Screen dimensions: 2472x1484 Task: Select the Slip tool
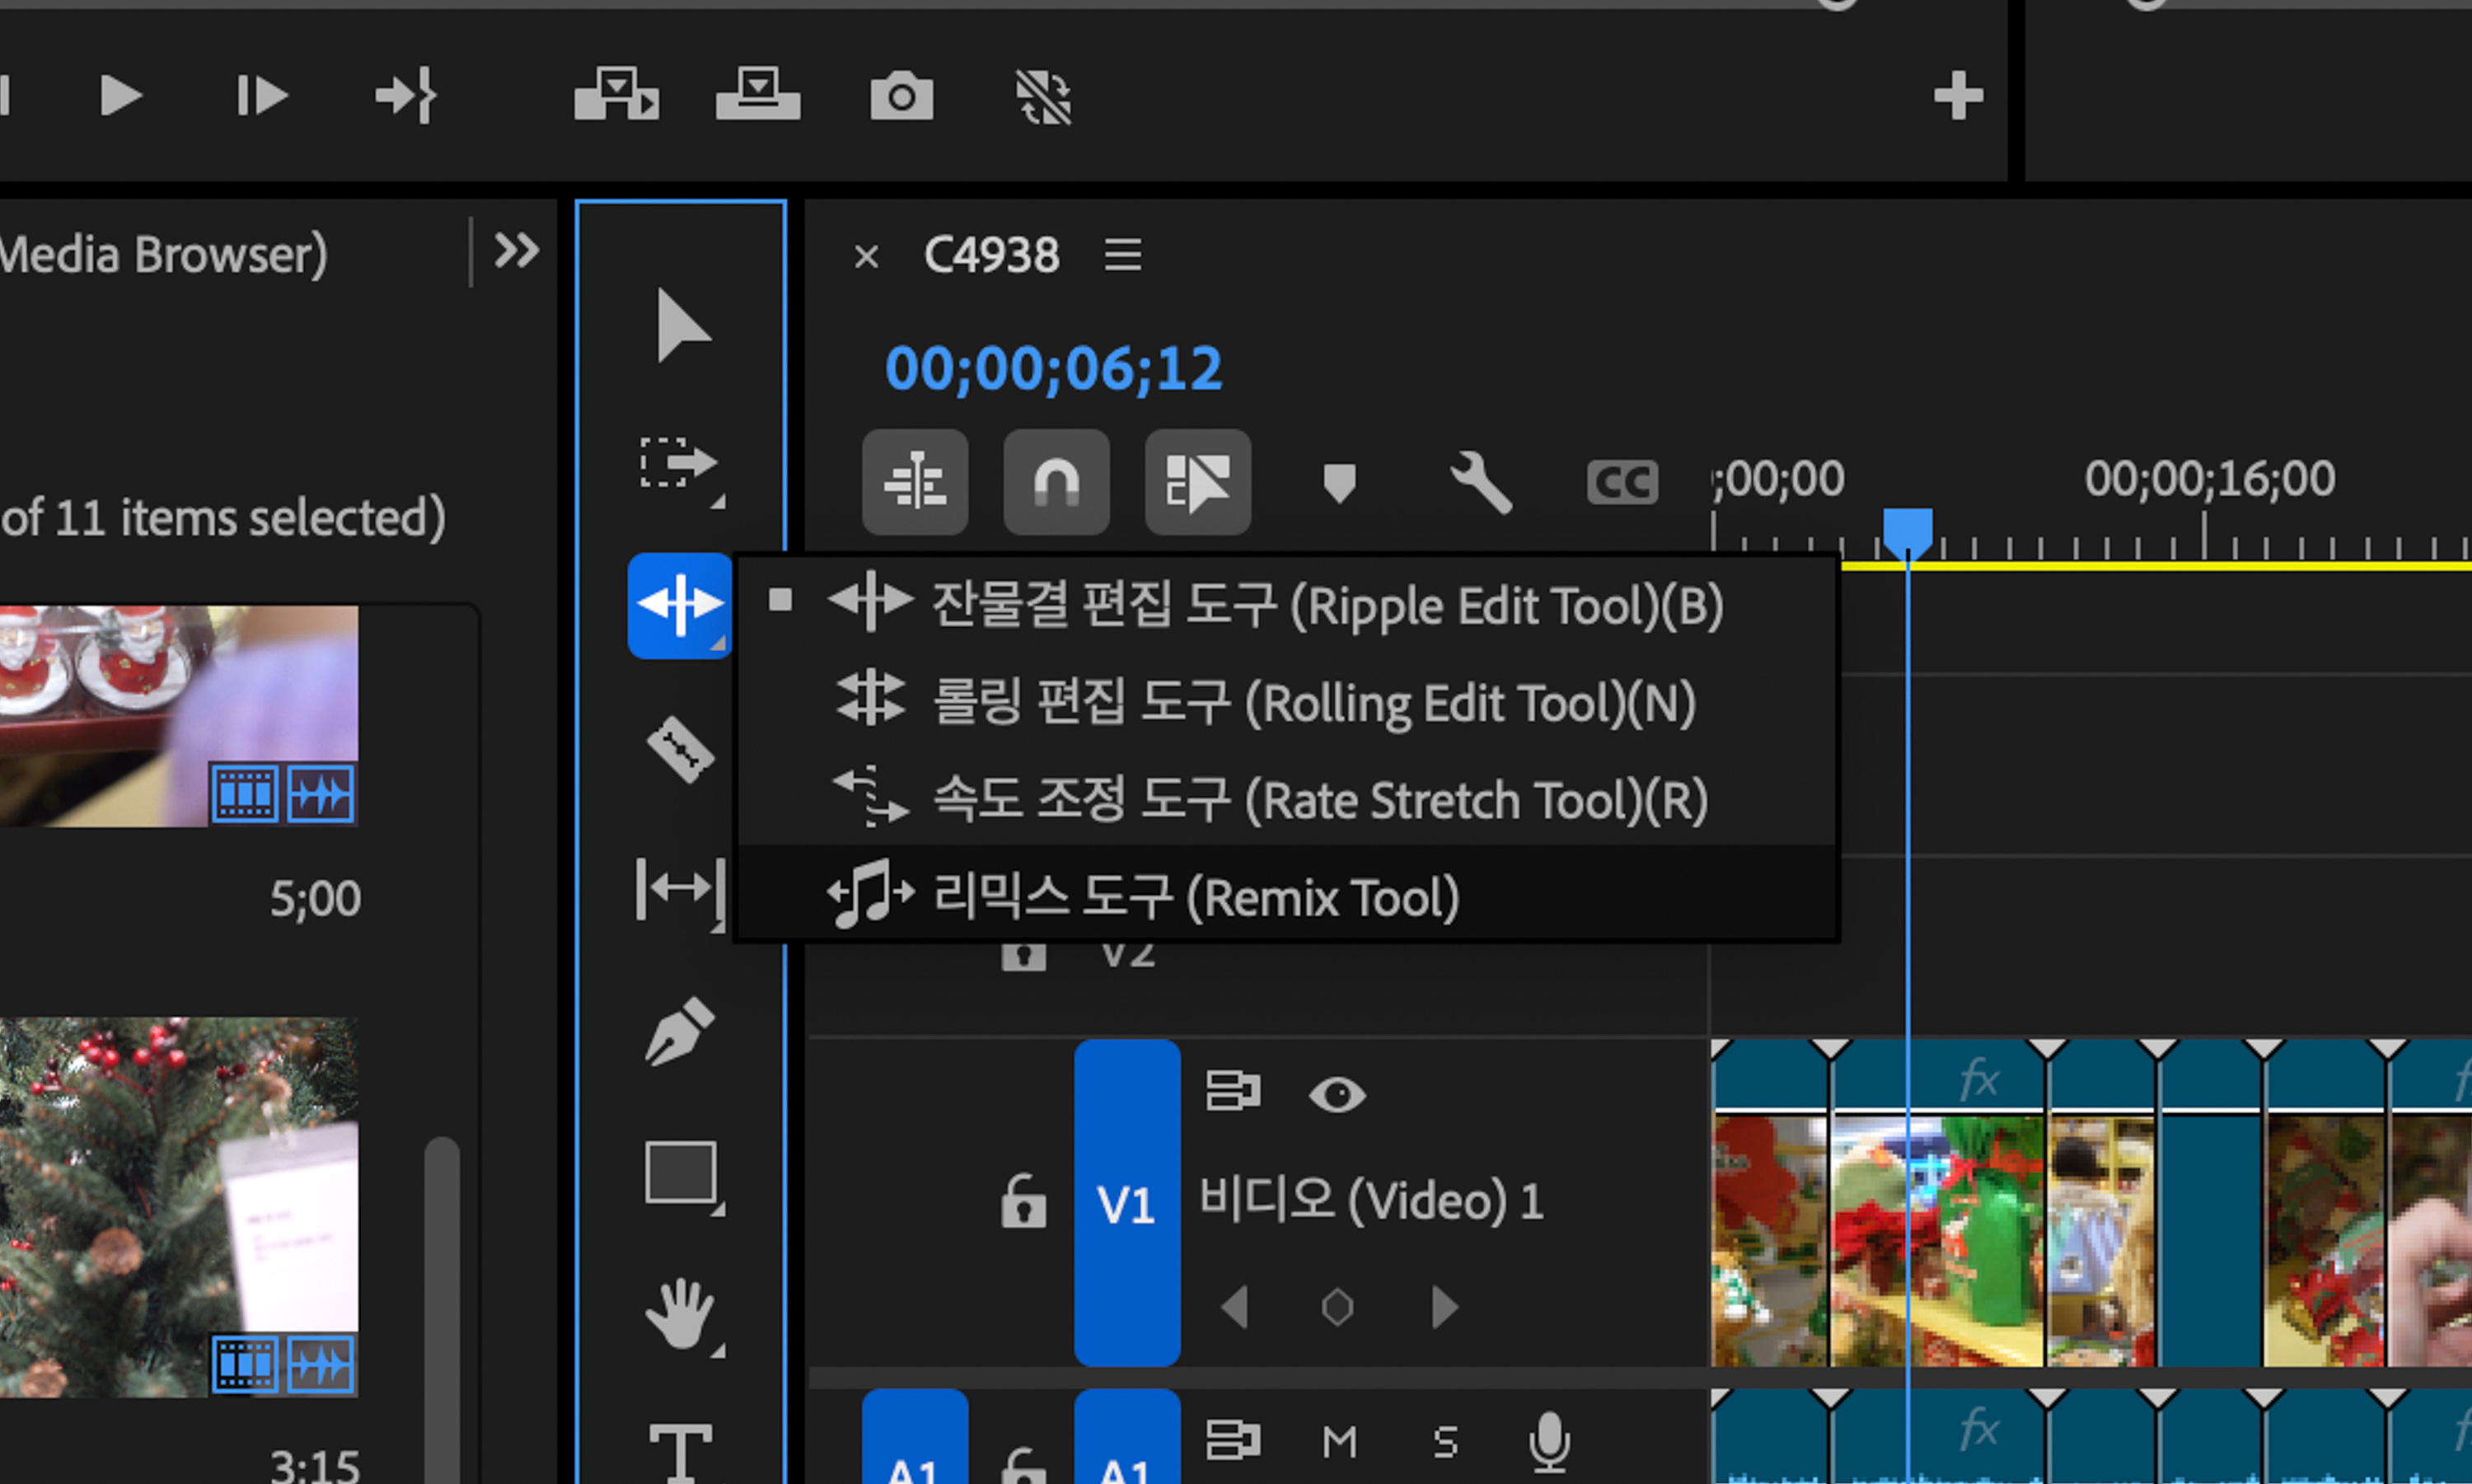pyautogui.click(x=679, y=888)
